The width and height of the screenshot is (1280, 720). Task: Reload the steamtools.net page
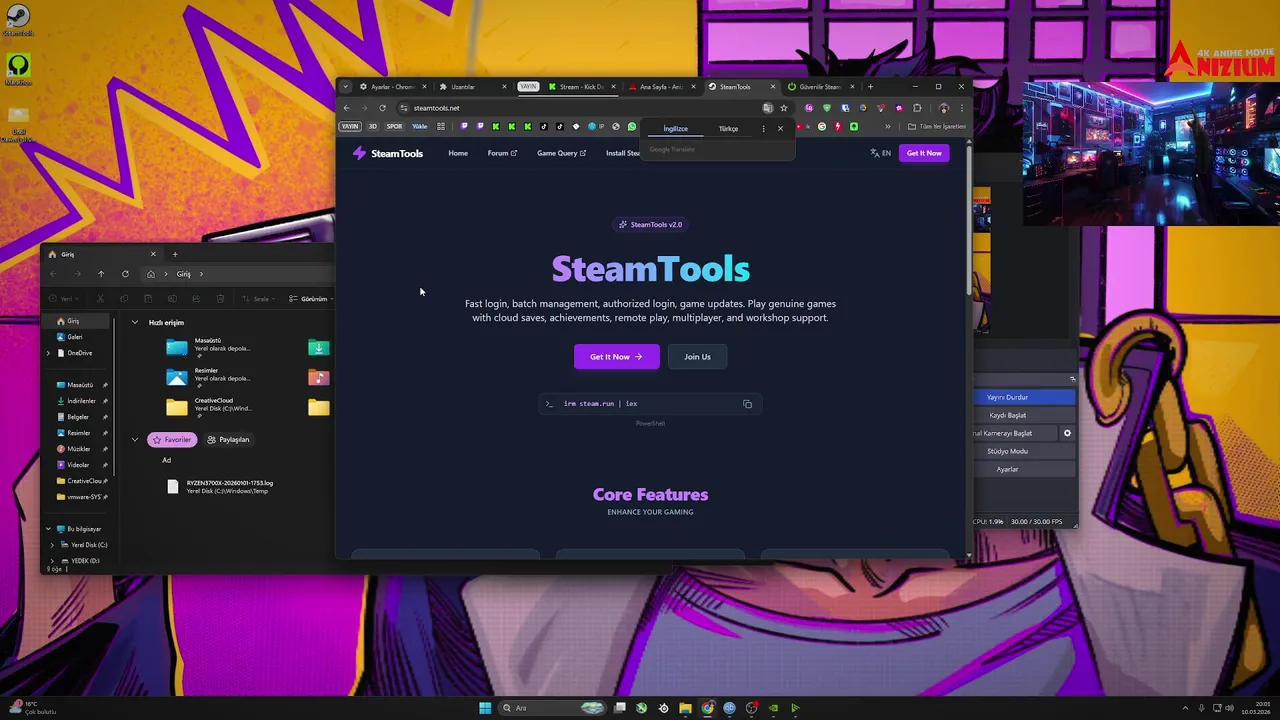[382, 108]
